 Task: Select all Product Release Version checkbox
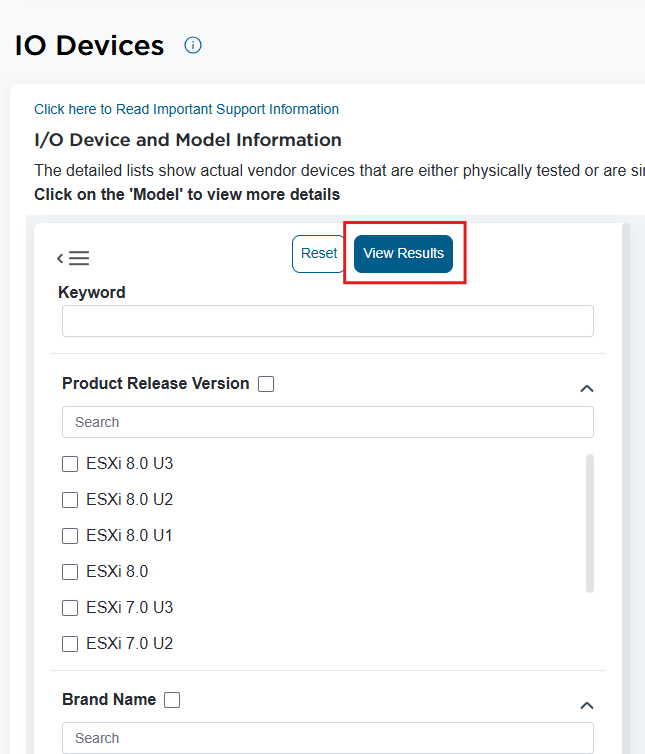point(266,384)
